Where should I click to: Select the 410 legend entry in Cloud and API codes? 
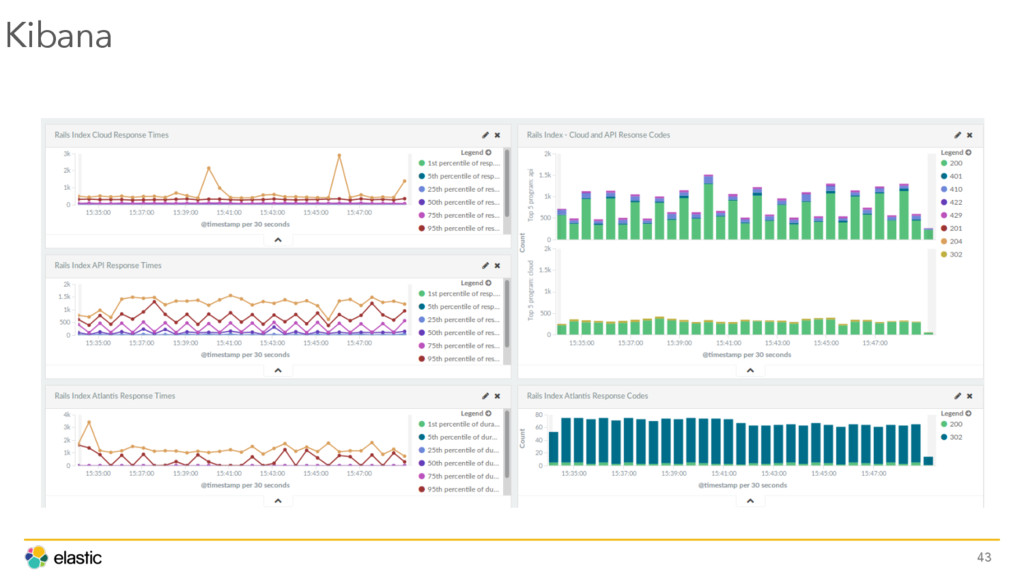point(952,189)
